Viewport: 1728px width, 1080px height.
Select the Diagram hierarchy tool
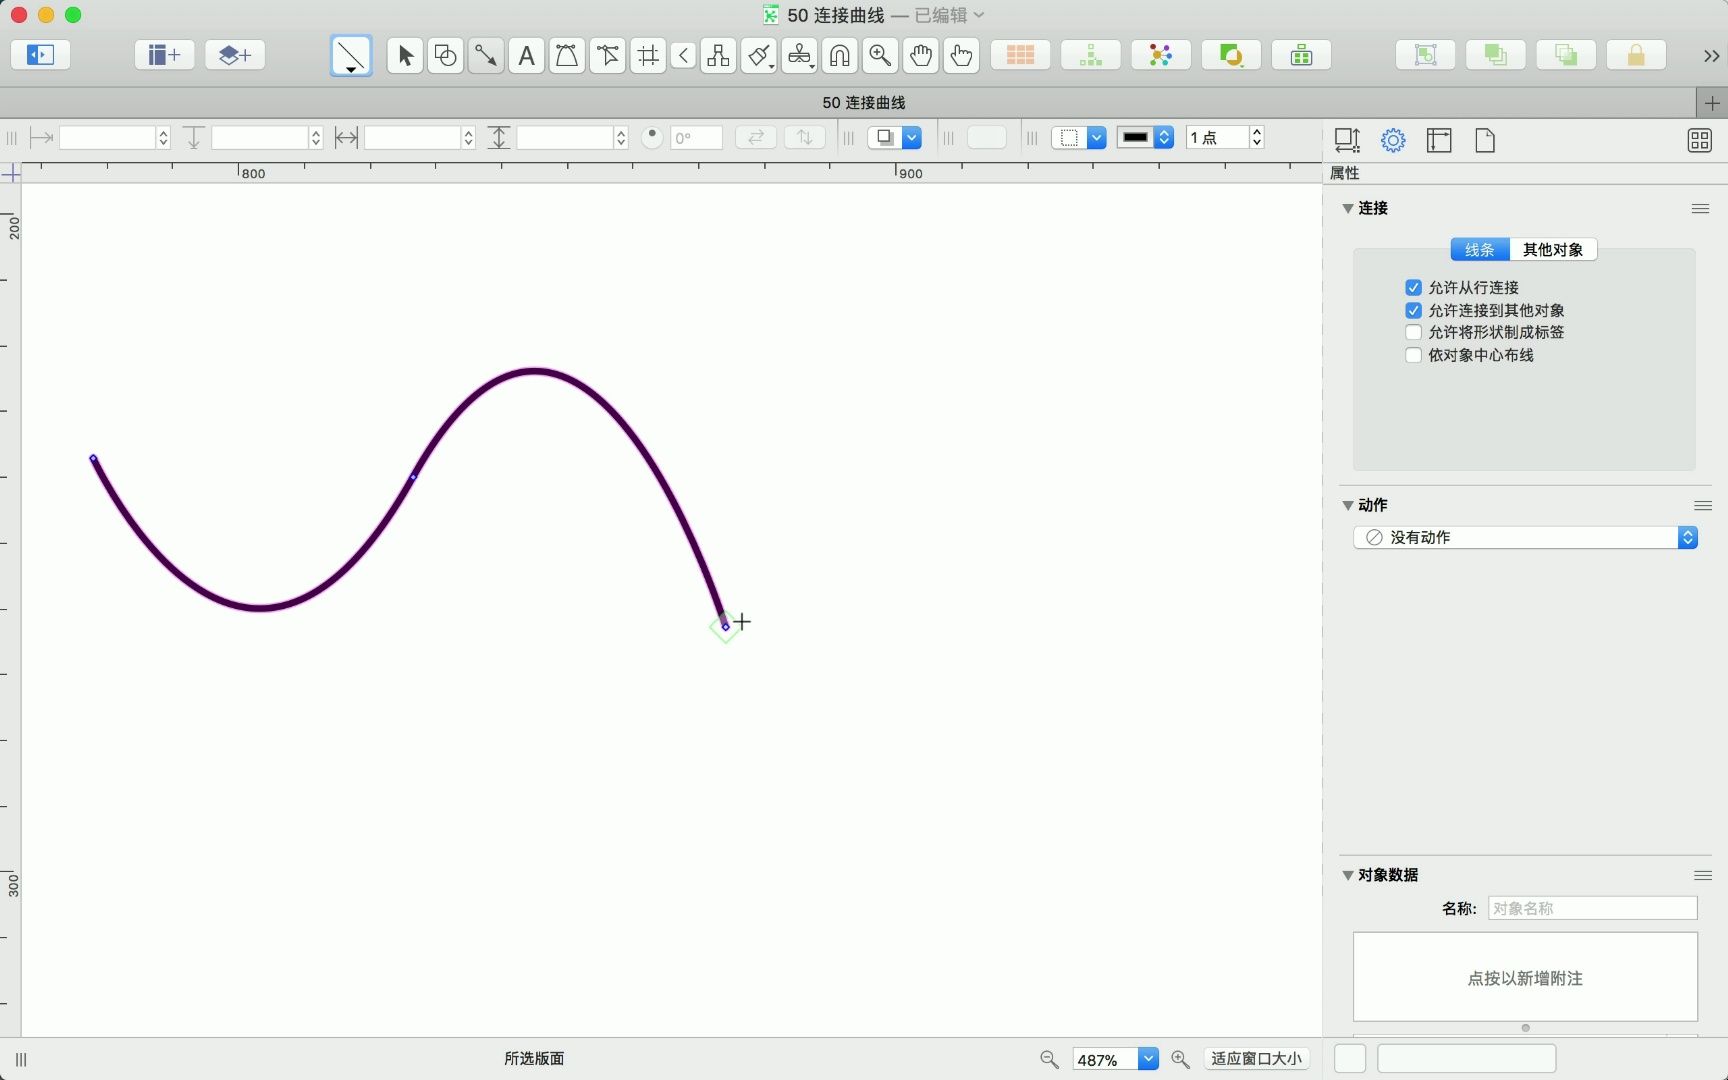coord(718,56)
